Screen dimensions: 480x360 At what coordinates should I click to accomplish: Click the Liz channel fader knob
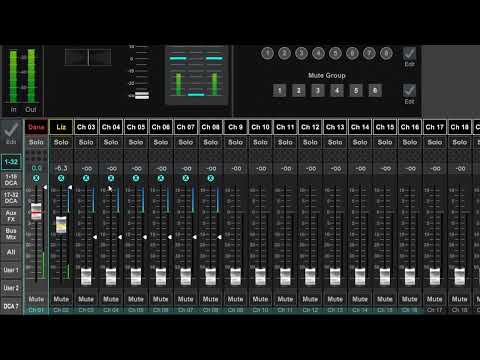pyautogui.click(x=61, y=224)
